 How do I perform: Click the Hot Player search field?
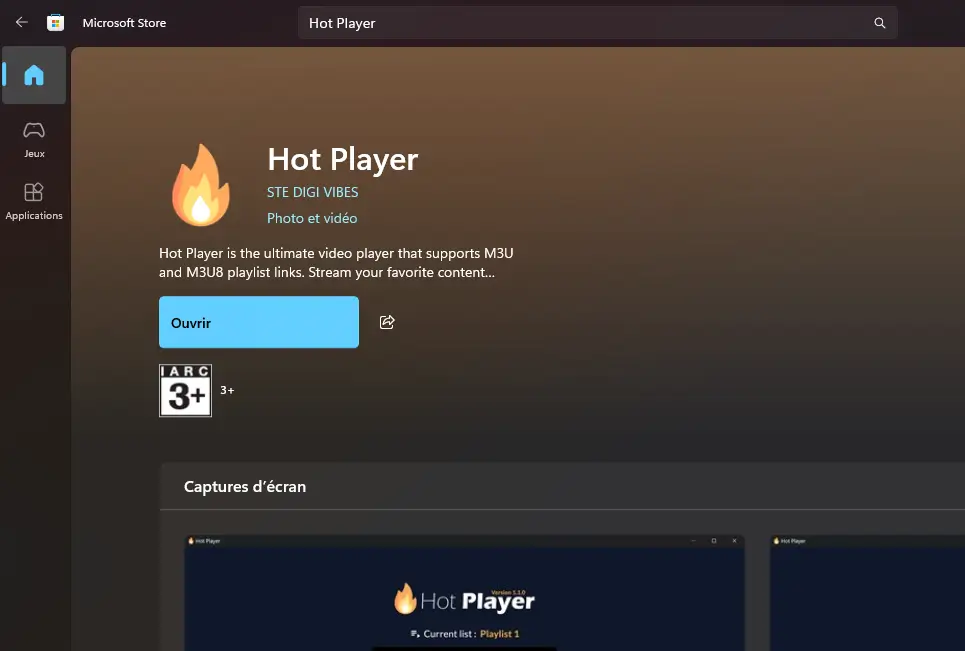coord(598,23)
